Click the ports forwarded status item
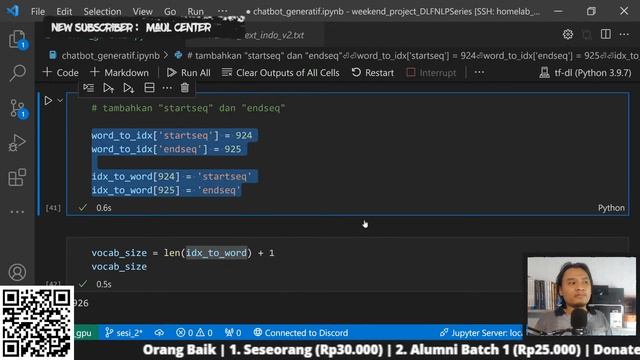Image resolution: width=640 pixels, height=360 pixels. click(233, 333)
